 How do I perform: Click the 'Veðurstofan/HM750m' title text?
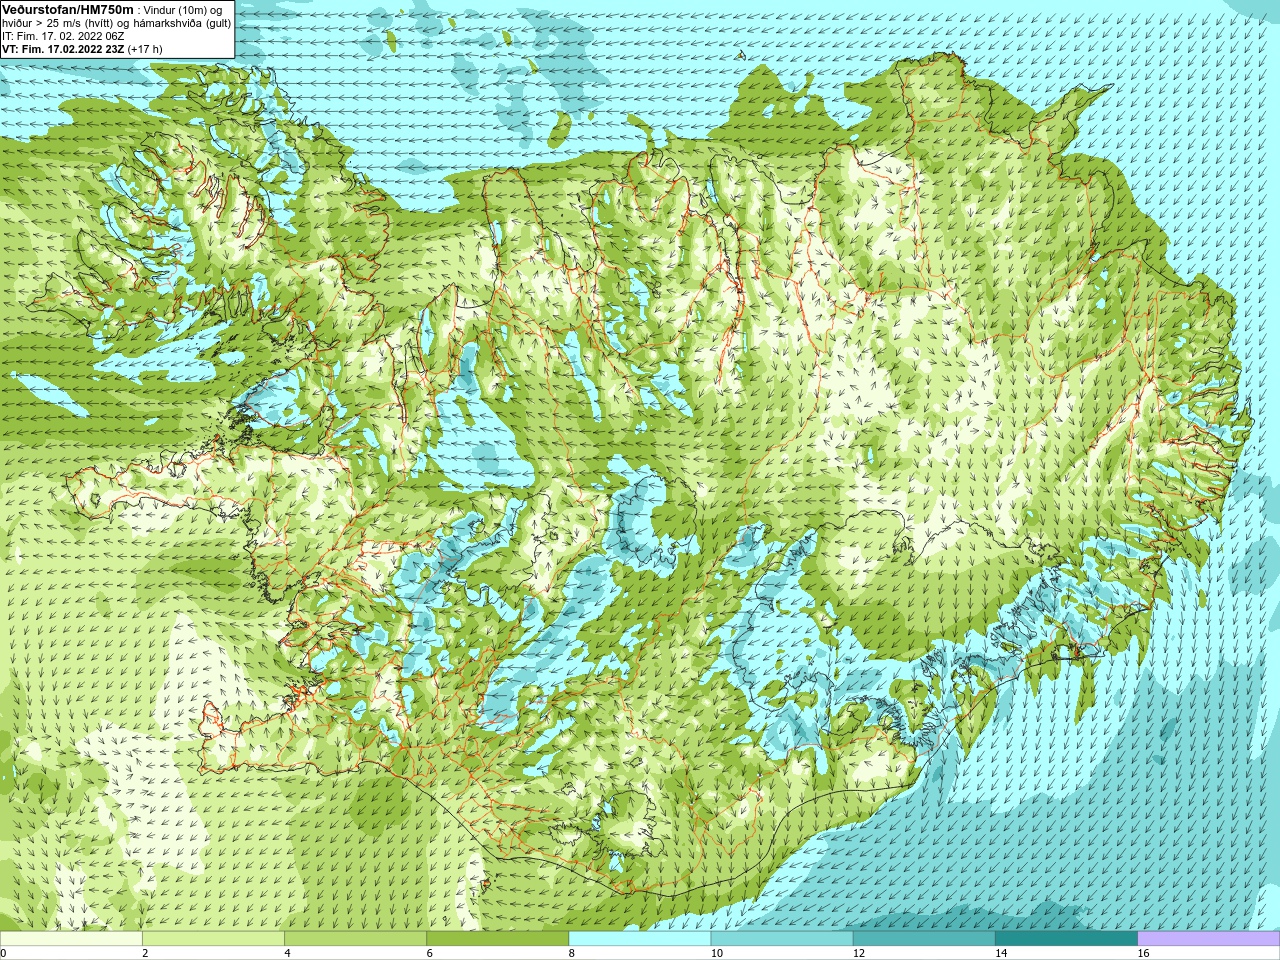[x=69, y=9]
